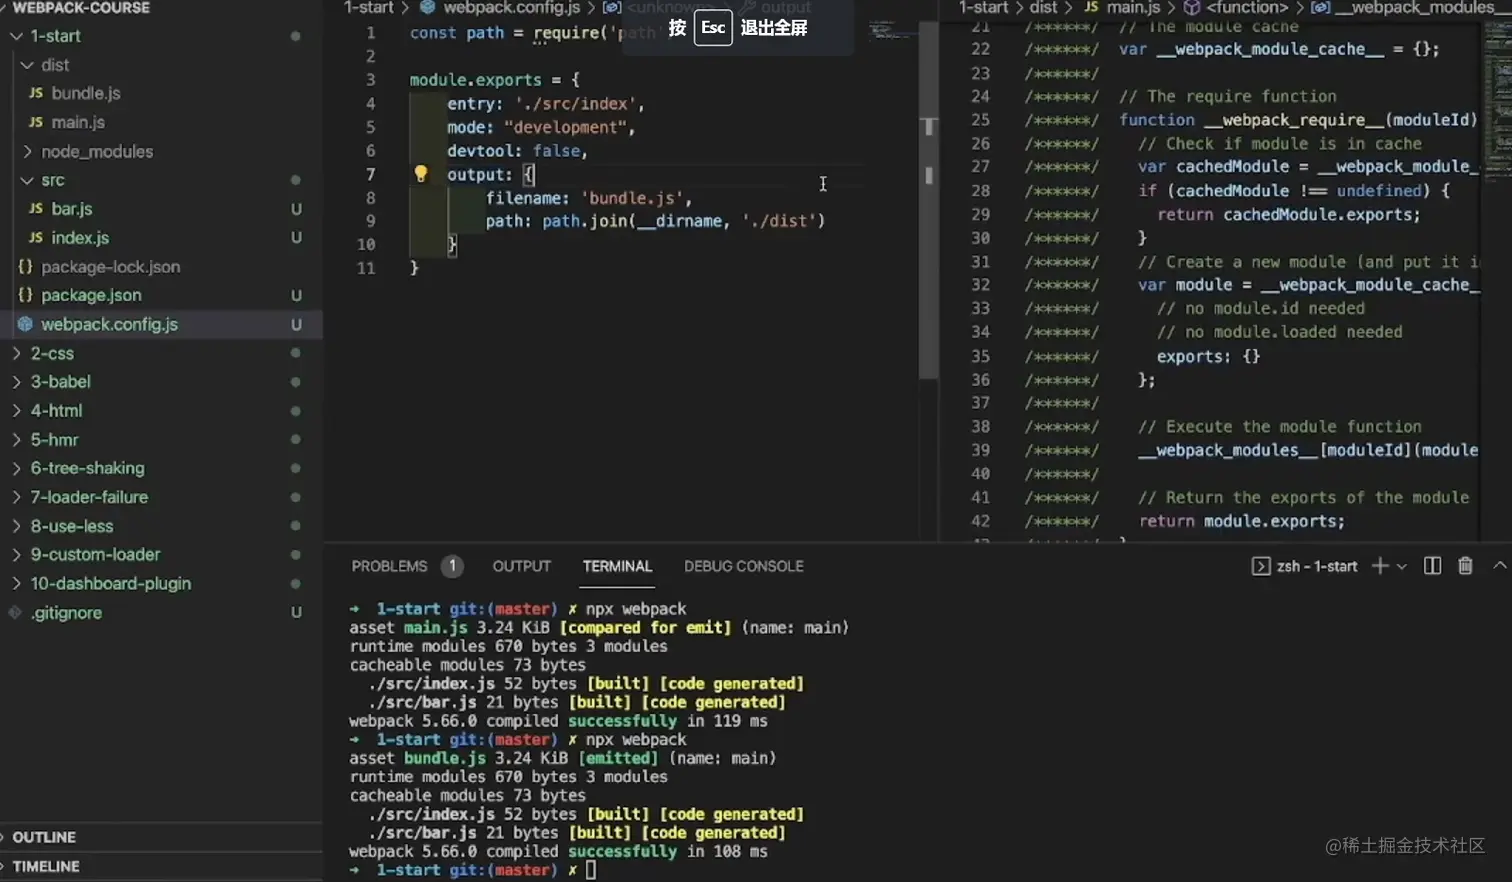Click the symbol icon before __webpack_modules__ breadcrumb
Viewport: 1512px width, 882px height.
(x=1320, y=8)
